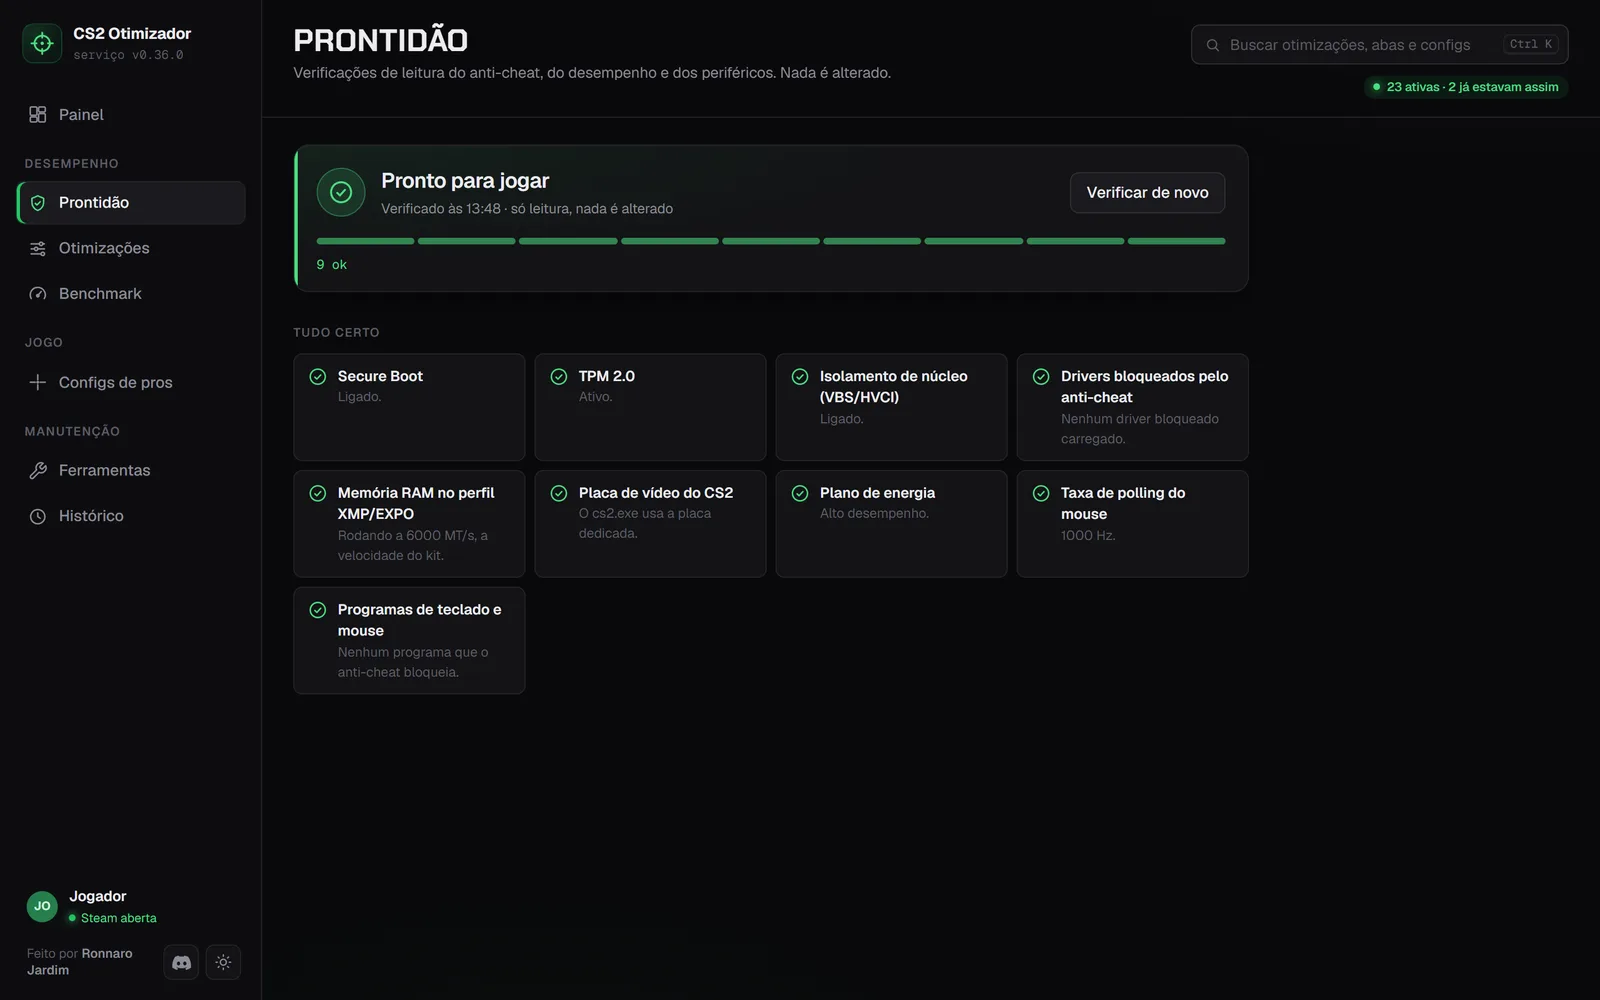Click the JO user avatar
The width and height of the screenshot is (1600, 1000).
coord(42,906)
